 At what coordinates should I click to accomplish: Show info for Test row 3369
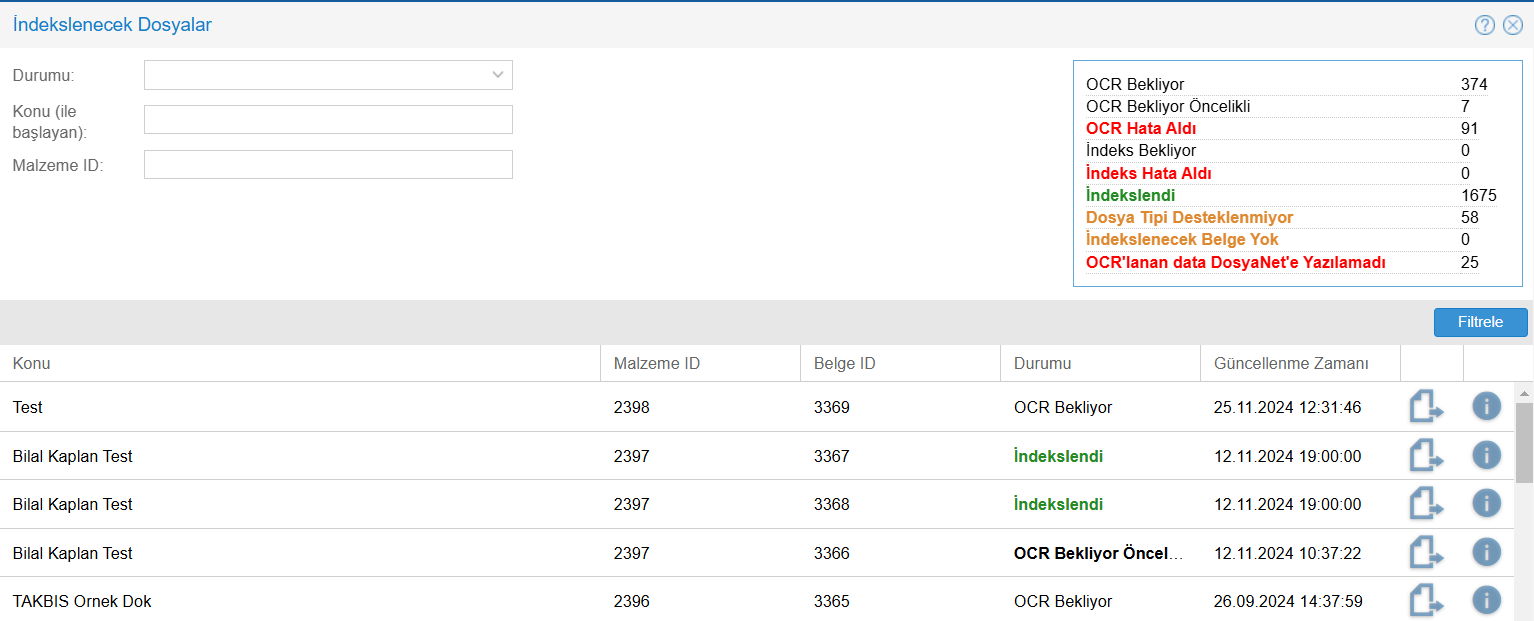click(1486, 406)
